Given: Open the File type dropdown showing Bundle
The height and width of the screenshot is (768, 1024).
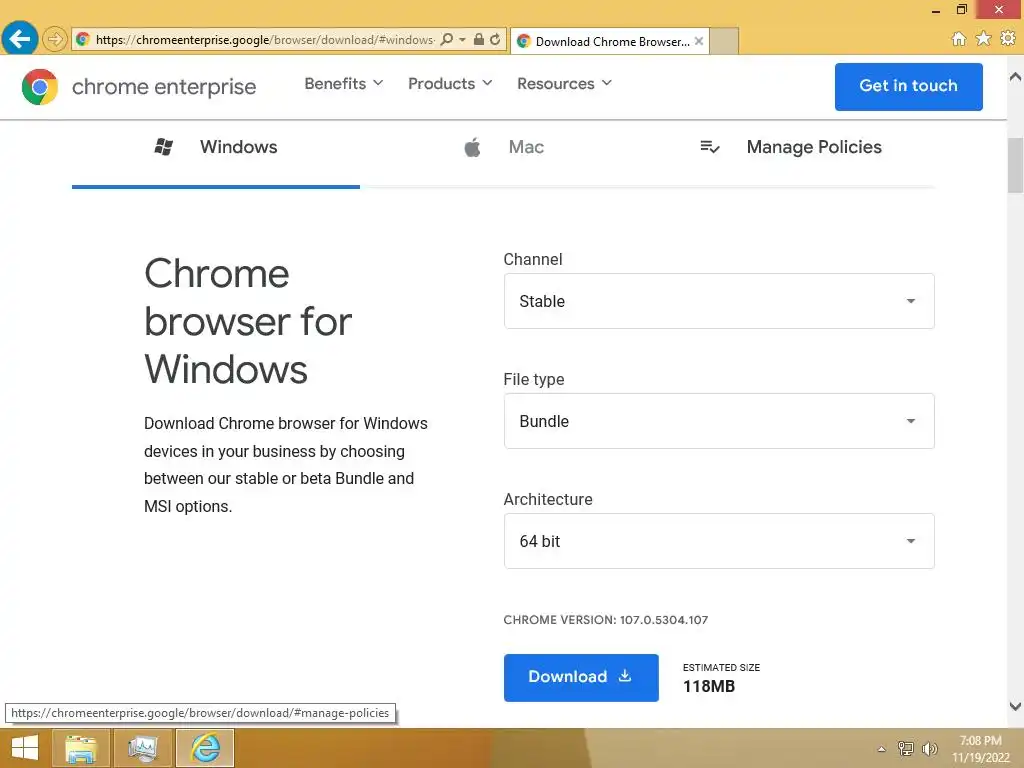Looking at the screenshot, I should coord(719,421).
